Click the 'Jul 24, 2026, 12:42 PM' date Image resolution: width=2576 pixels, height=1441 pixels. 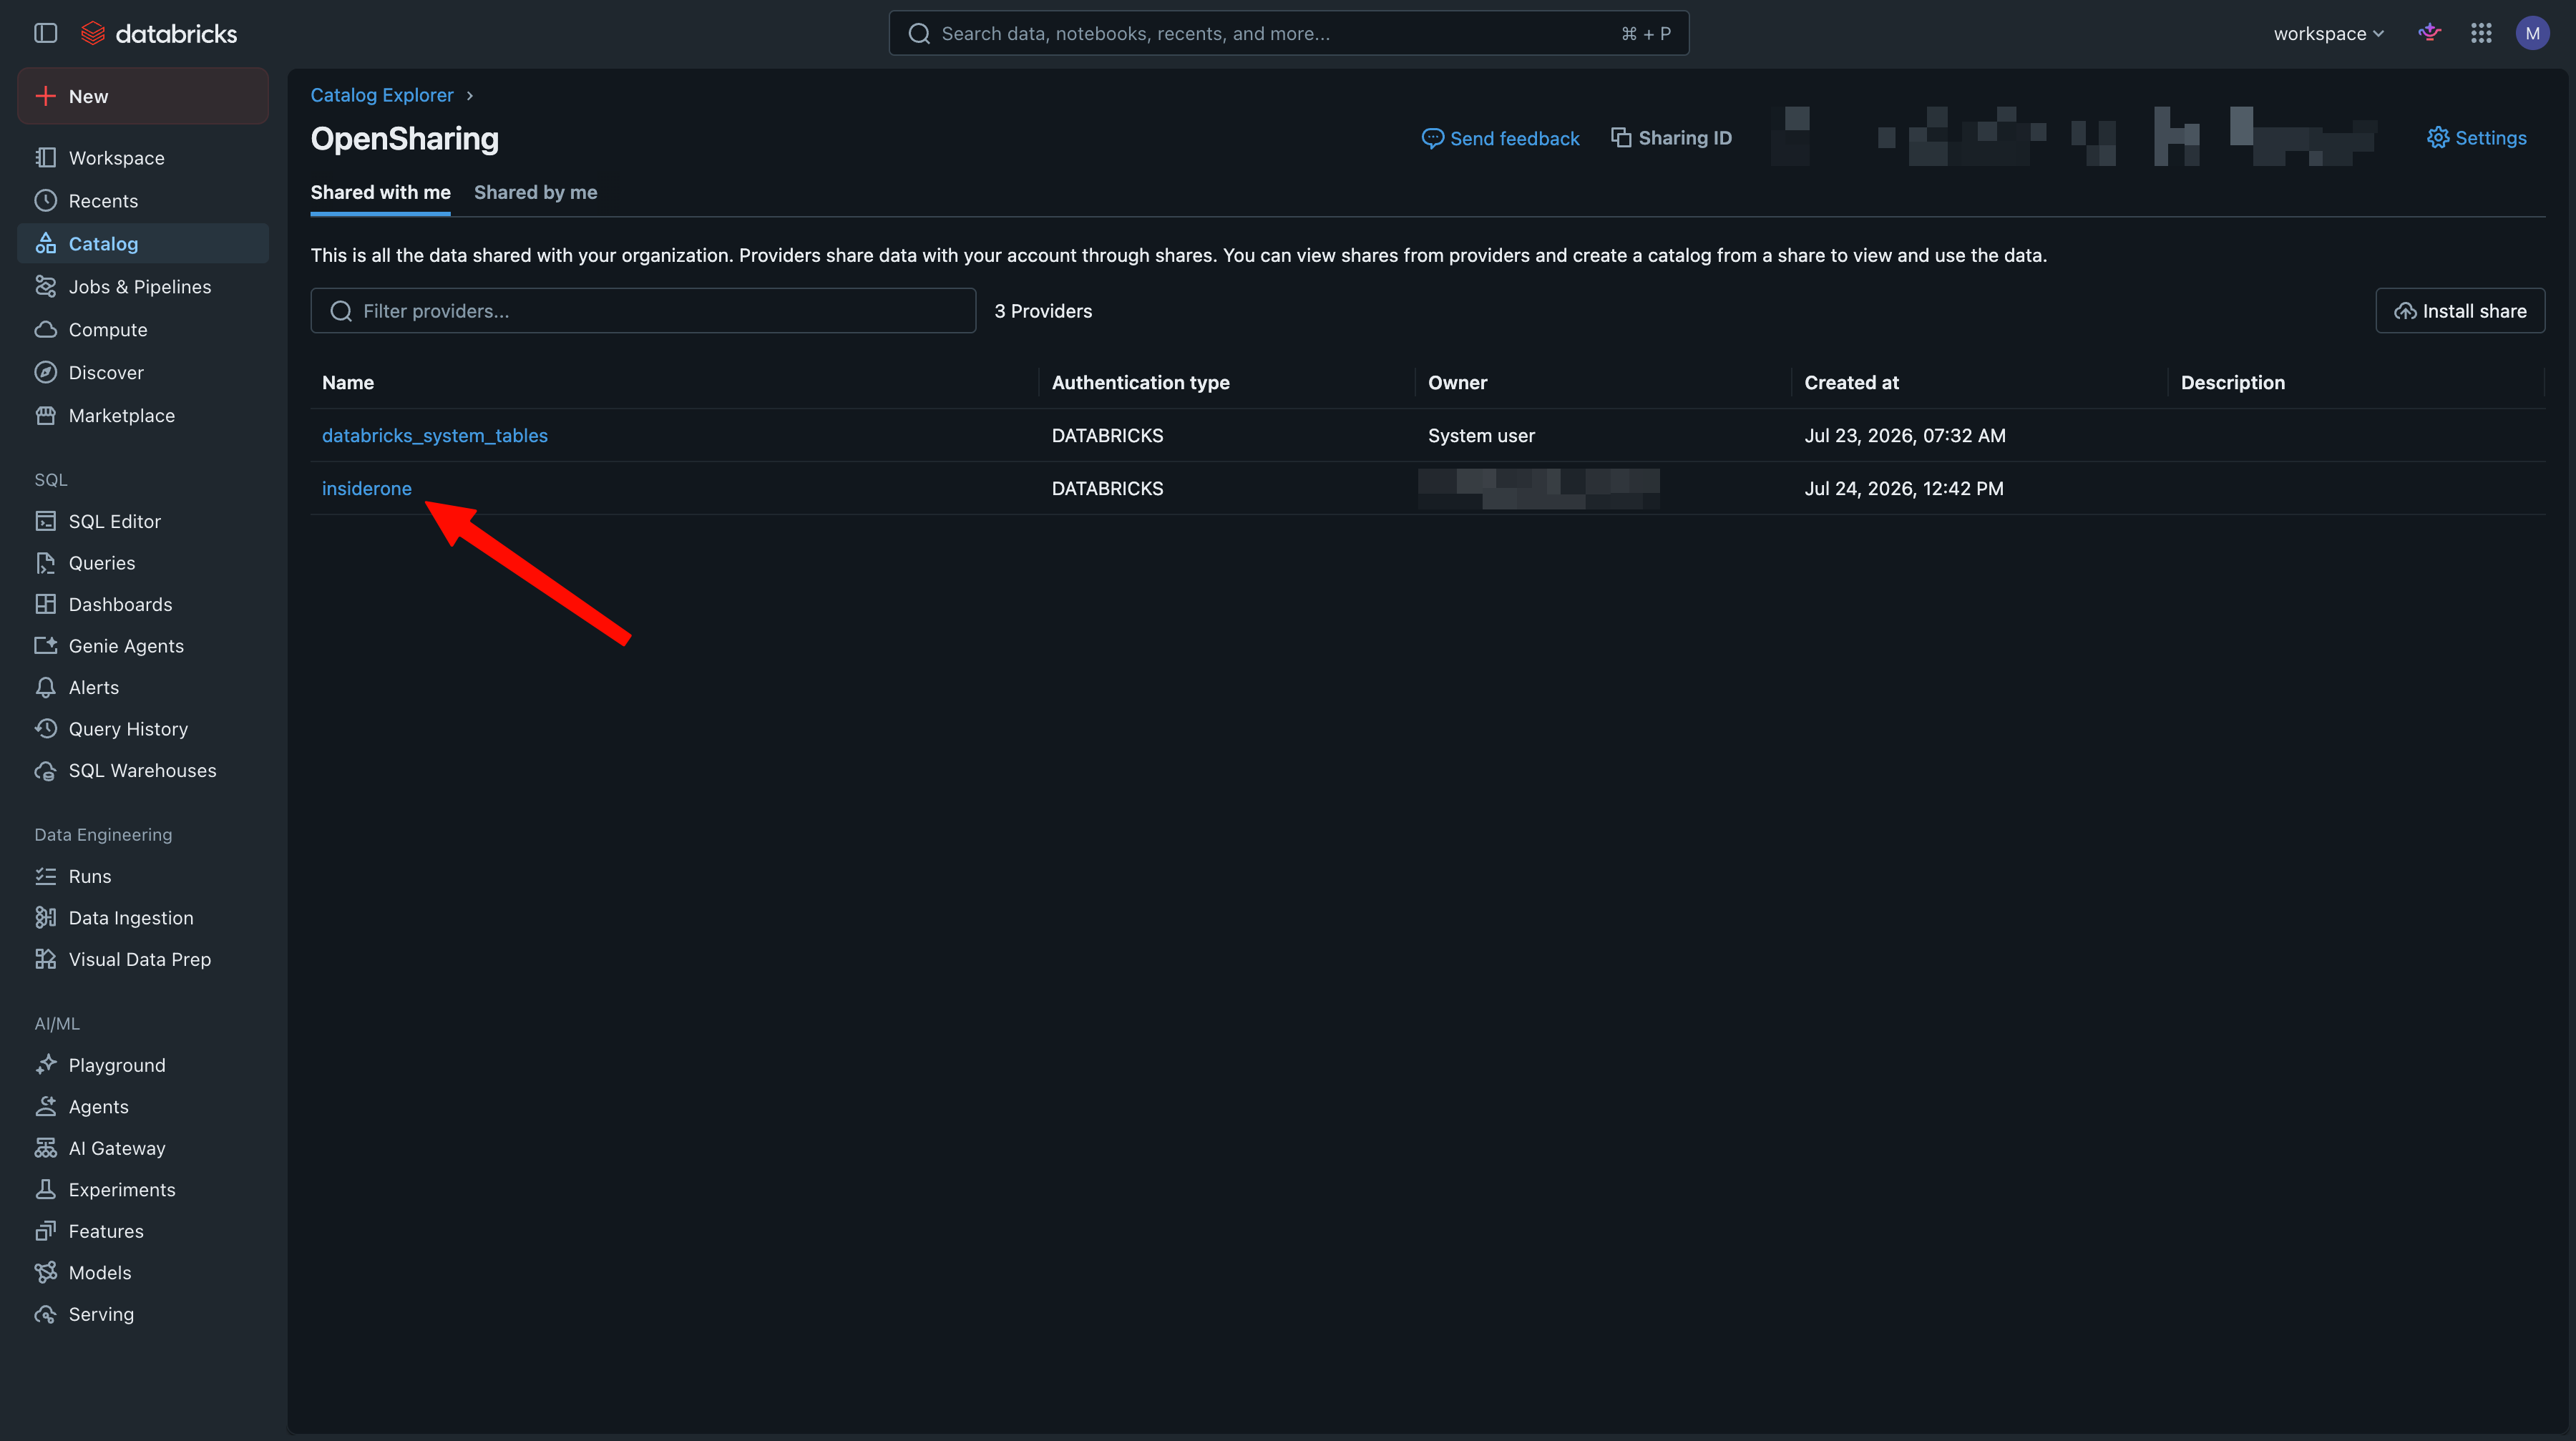(x=1904, y=489)
